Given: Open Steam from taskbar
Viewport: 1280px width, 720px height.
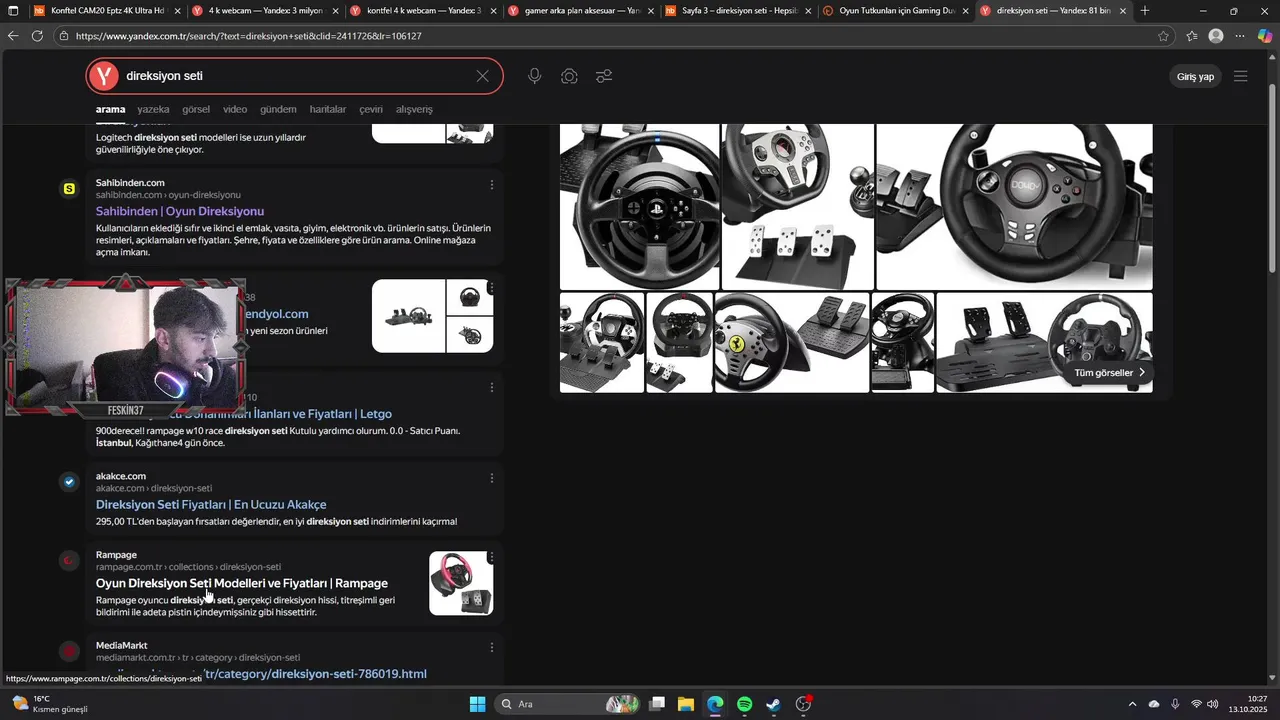Looking at the screenshot, I should (774, 704).
